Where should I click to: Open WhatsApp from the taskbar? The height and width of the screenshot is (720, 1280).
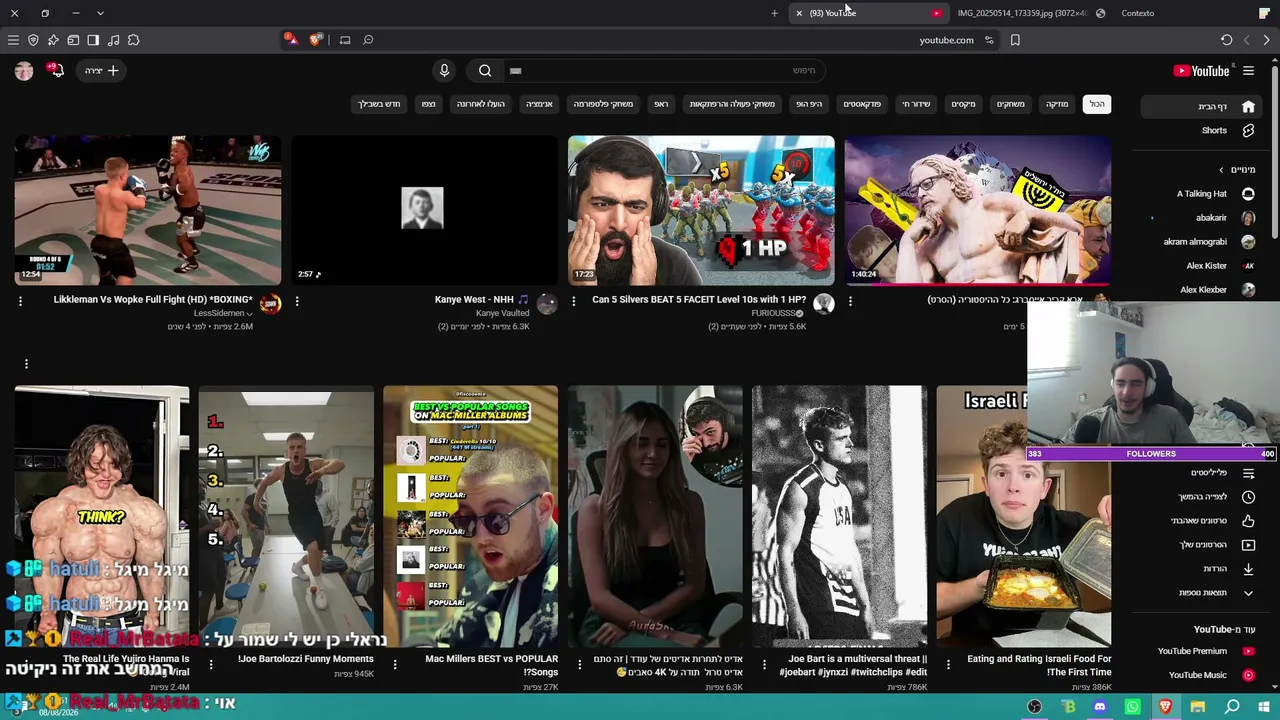(1132, 707)
